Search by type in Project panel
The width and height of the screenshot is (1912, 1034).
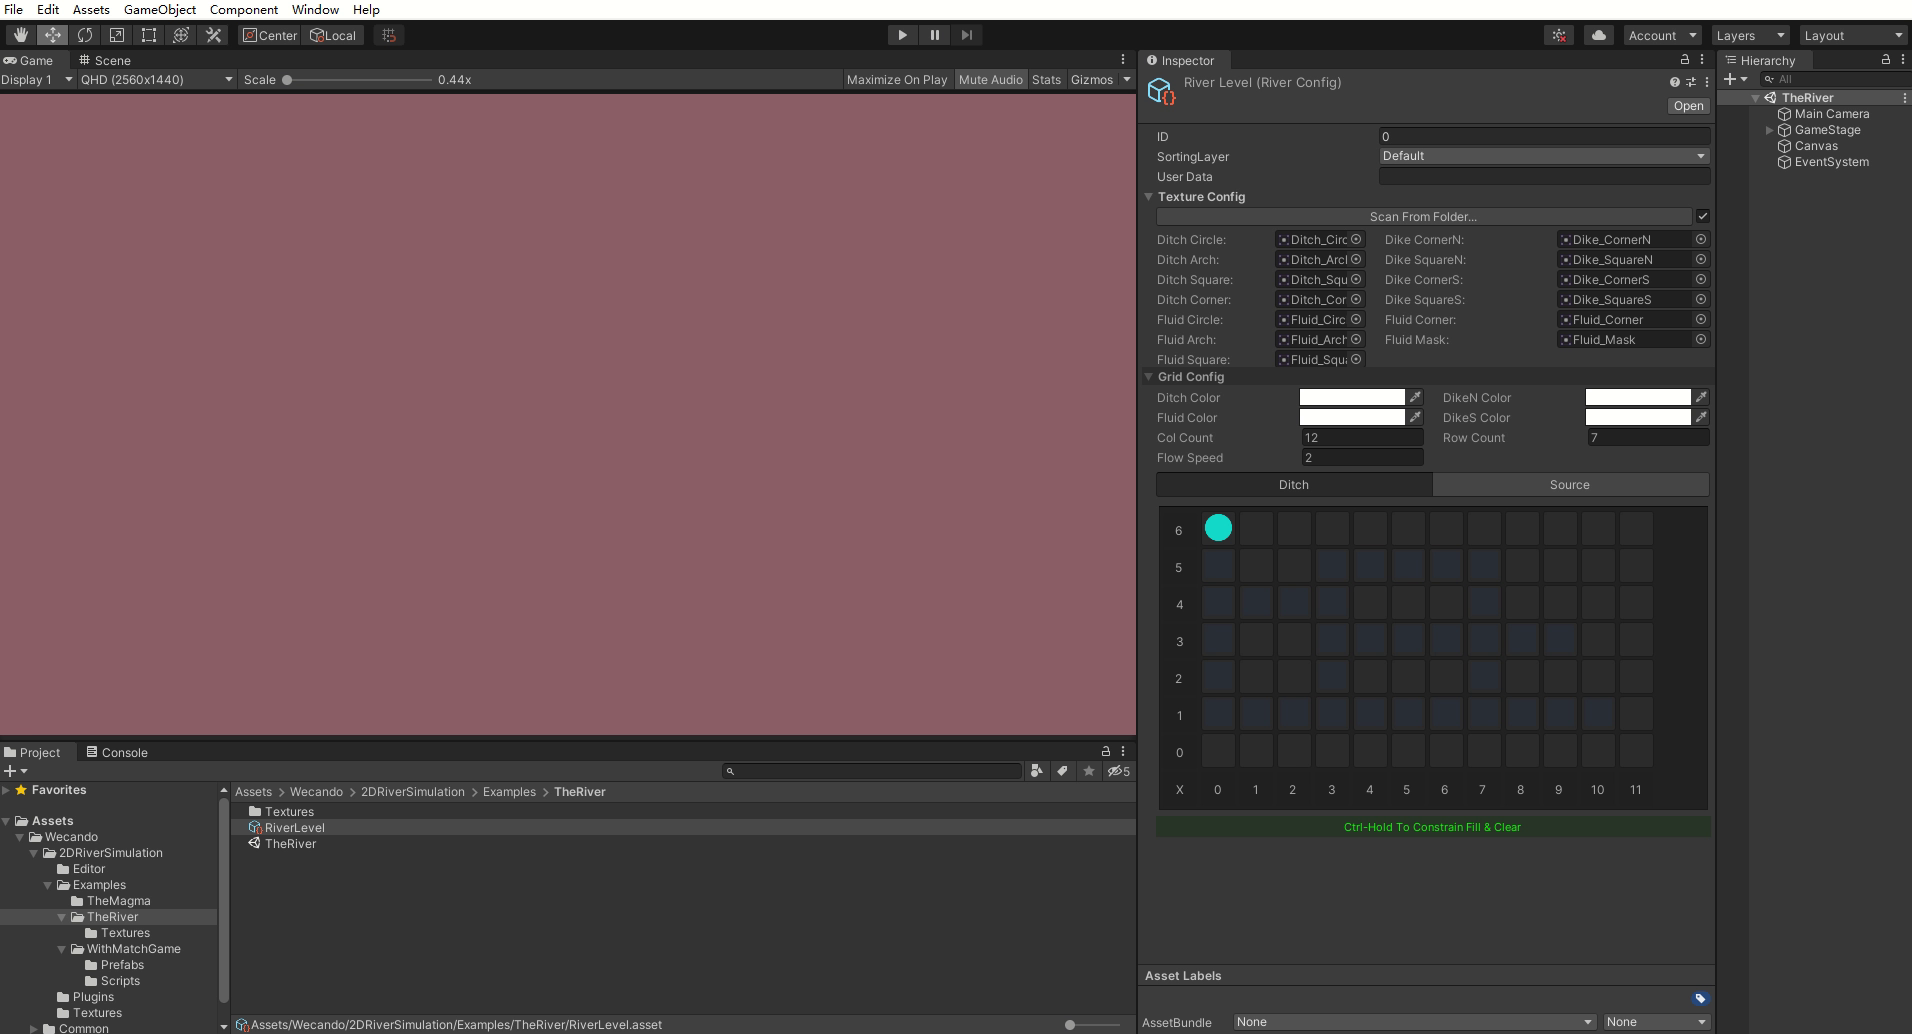click(1036, 770)
